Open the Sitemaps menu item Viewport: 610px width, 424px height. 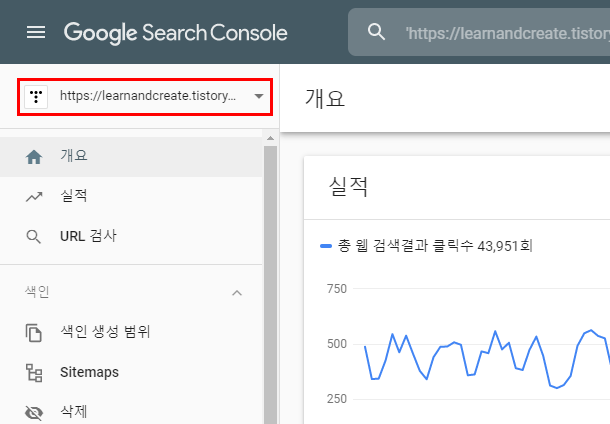[x=131, y=372]
